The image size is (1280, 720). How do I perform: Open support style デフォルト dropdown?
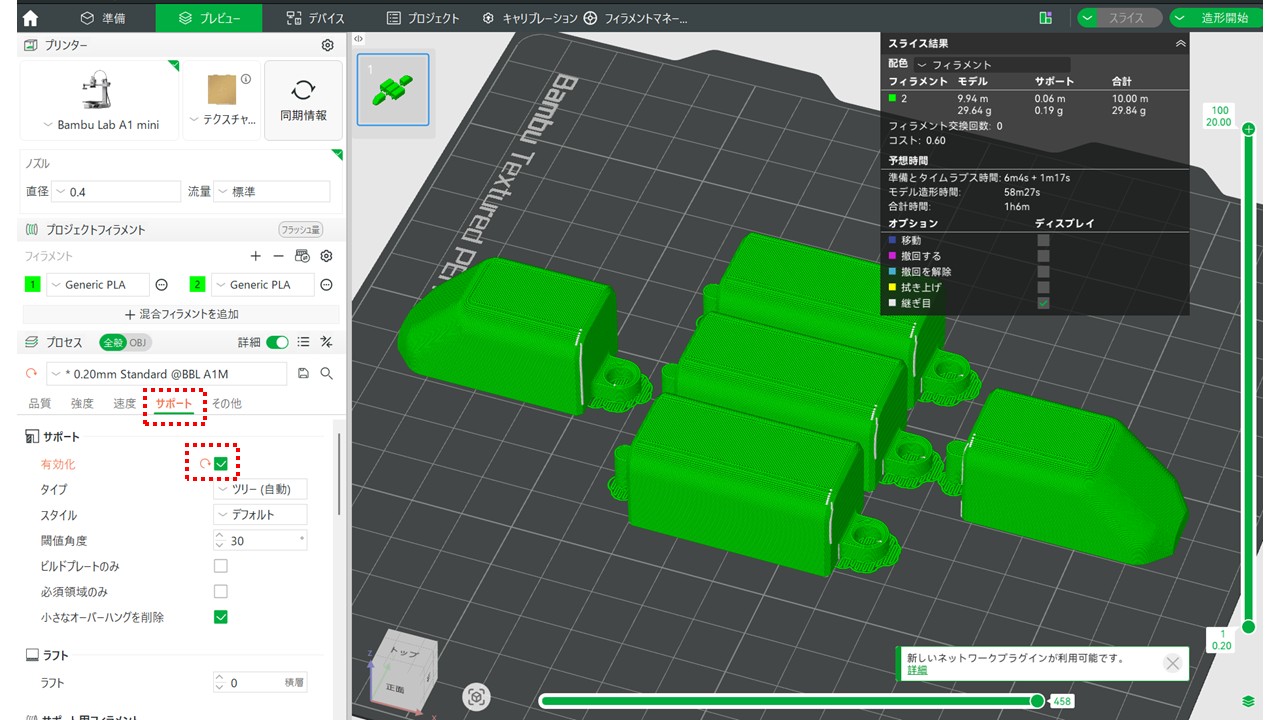[x=261, y=515]
